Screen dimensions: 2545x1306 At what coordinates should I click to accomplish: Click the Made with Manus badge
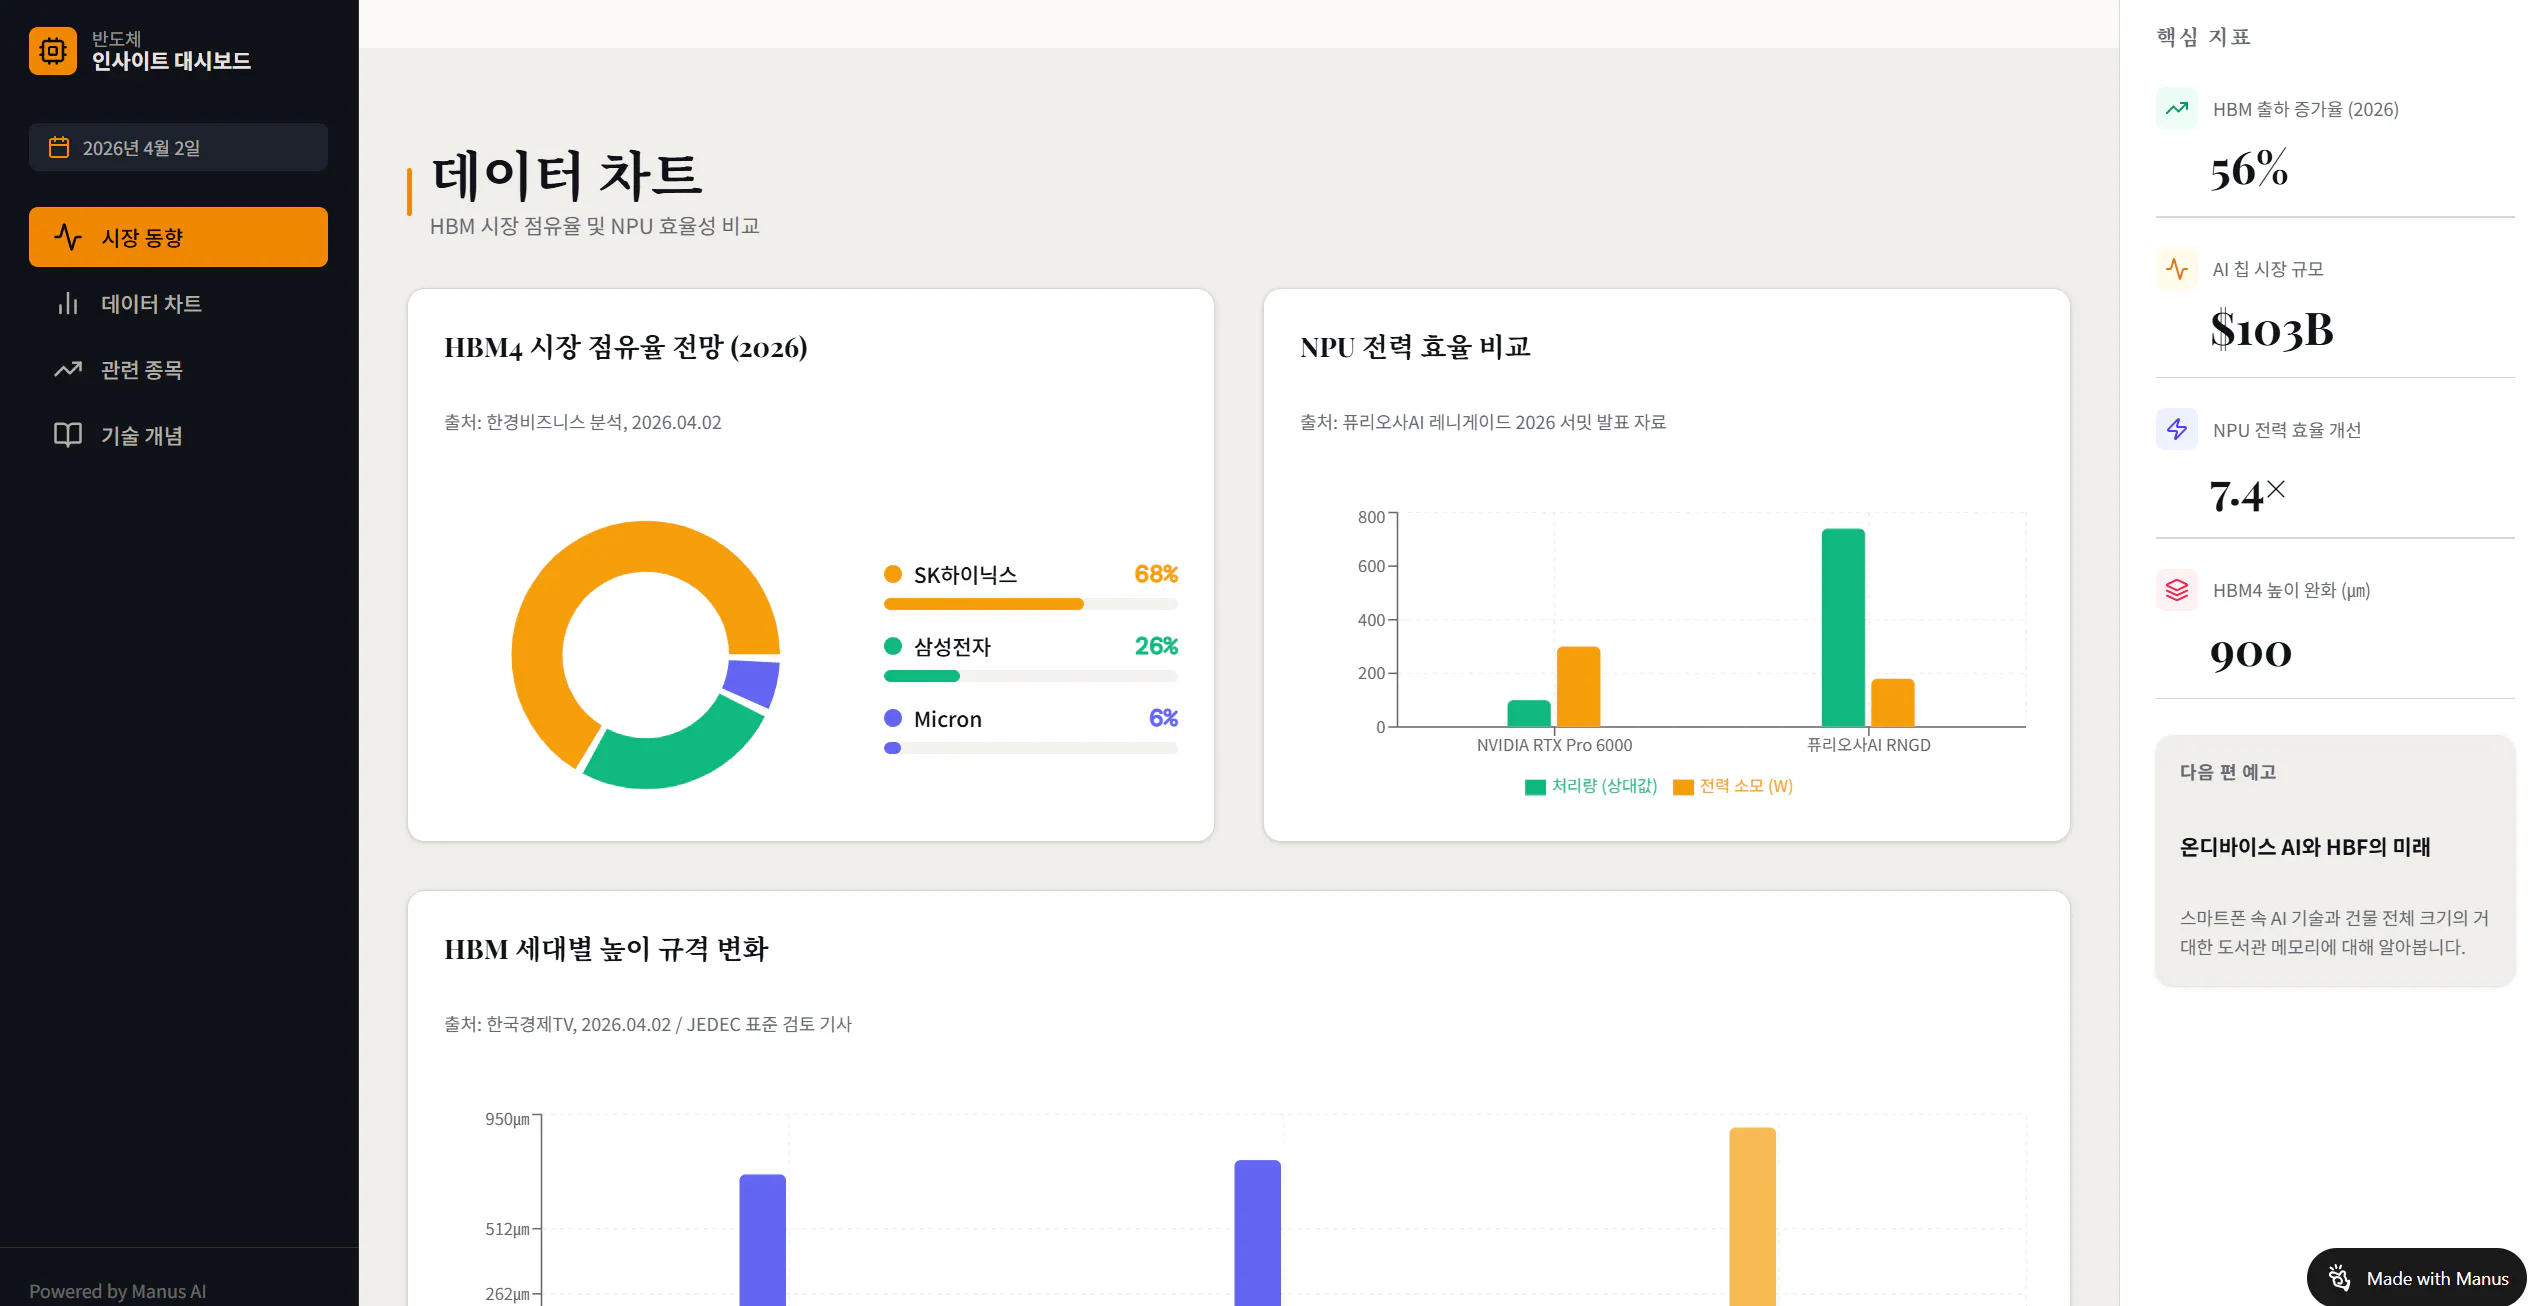click(2416, 1278)
